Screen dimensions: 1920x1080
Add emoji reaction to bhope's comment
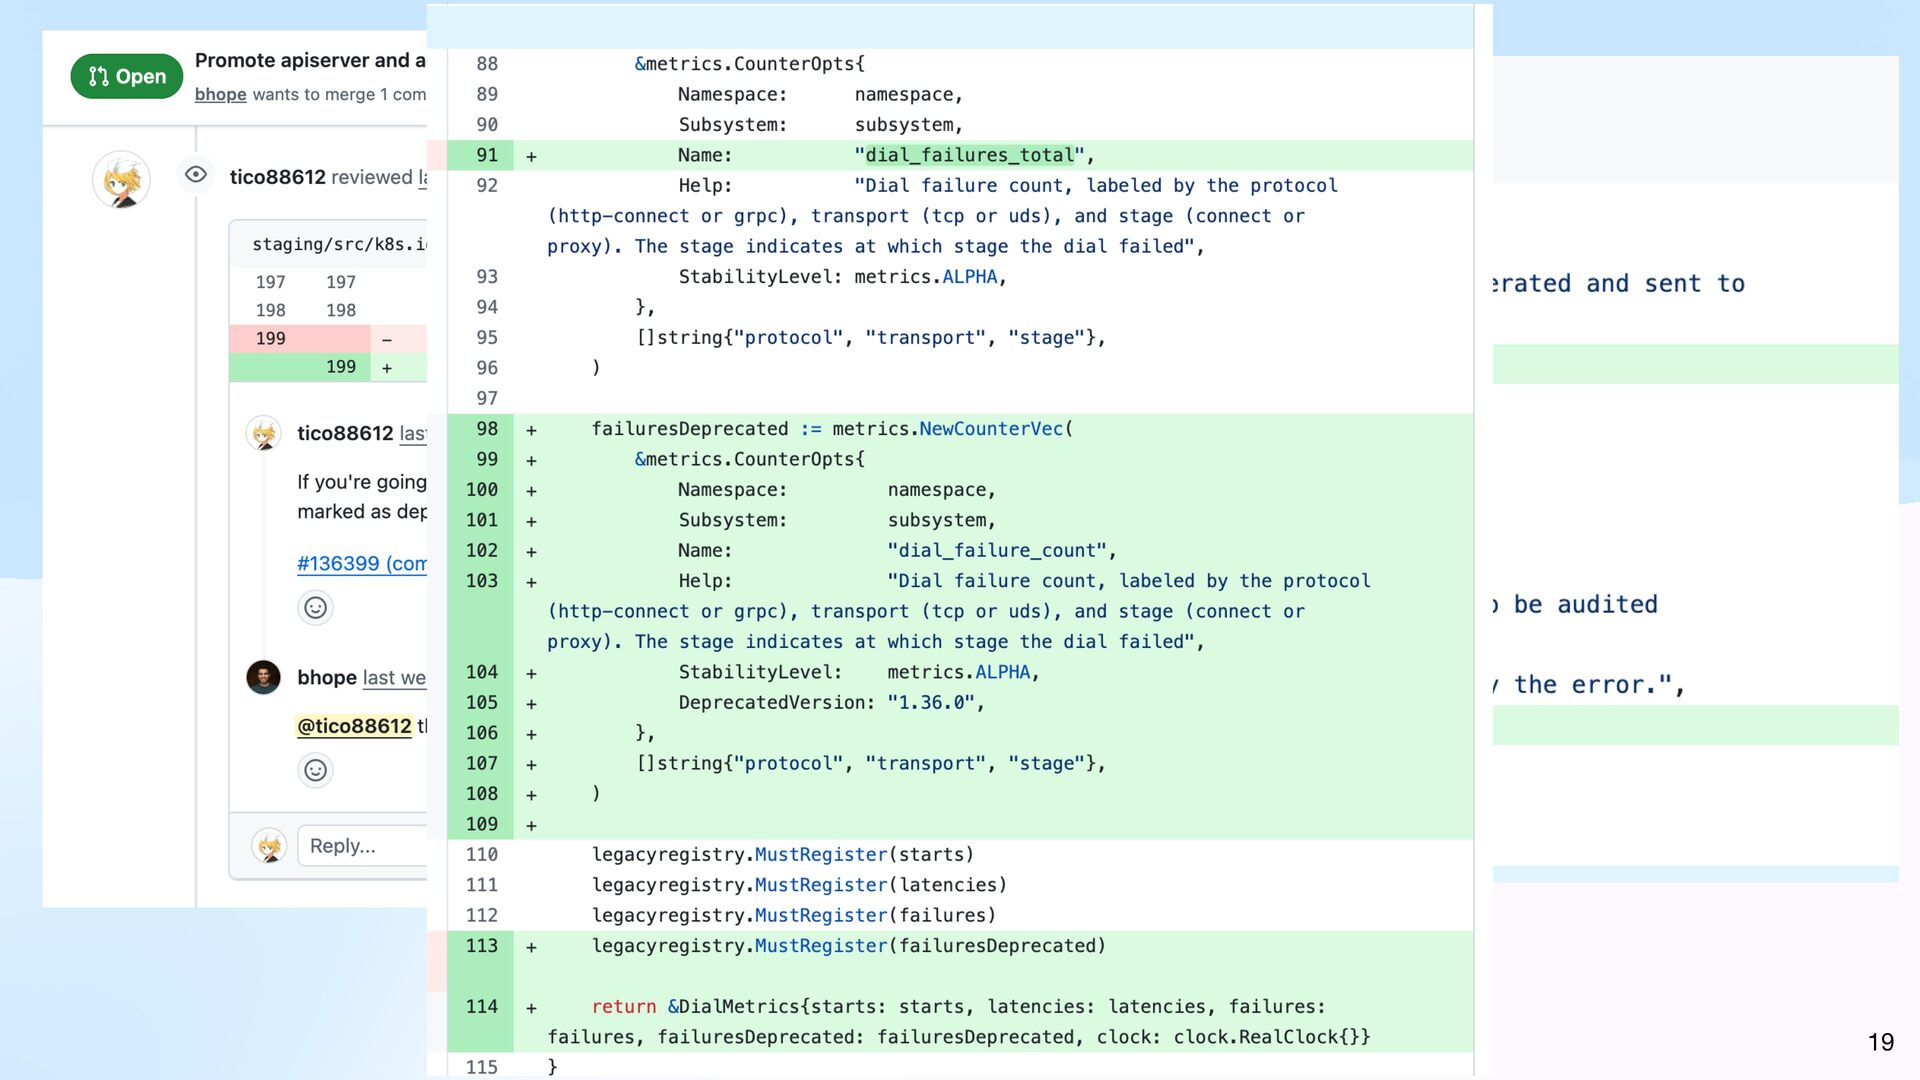(315, 770)
